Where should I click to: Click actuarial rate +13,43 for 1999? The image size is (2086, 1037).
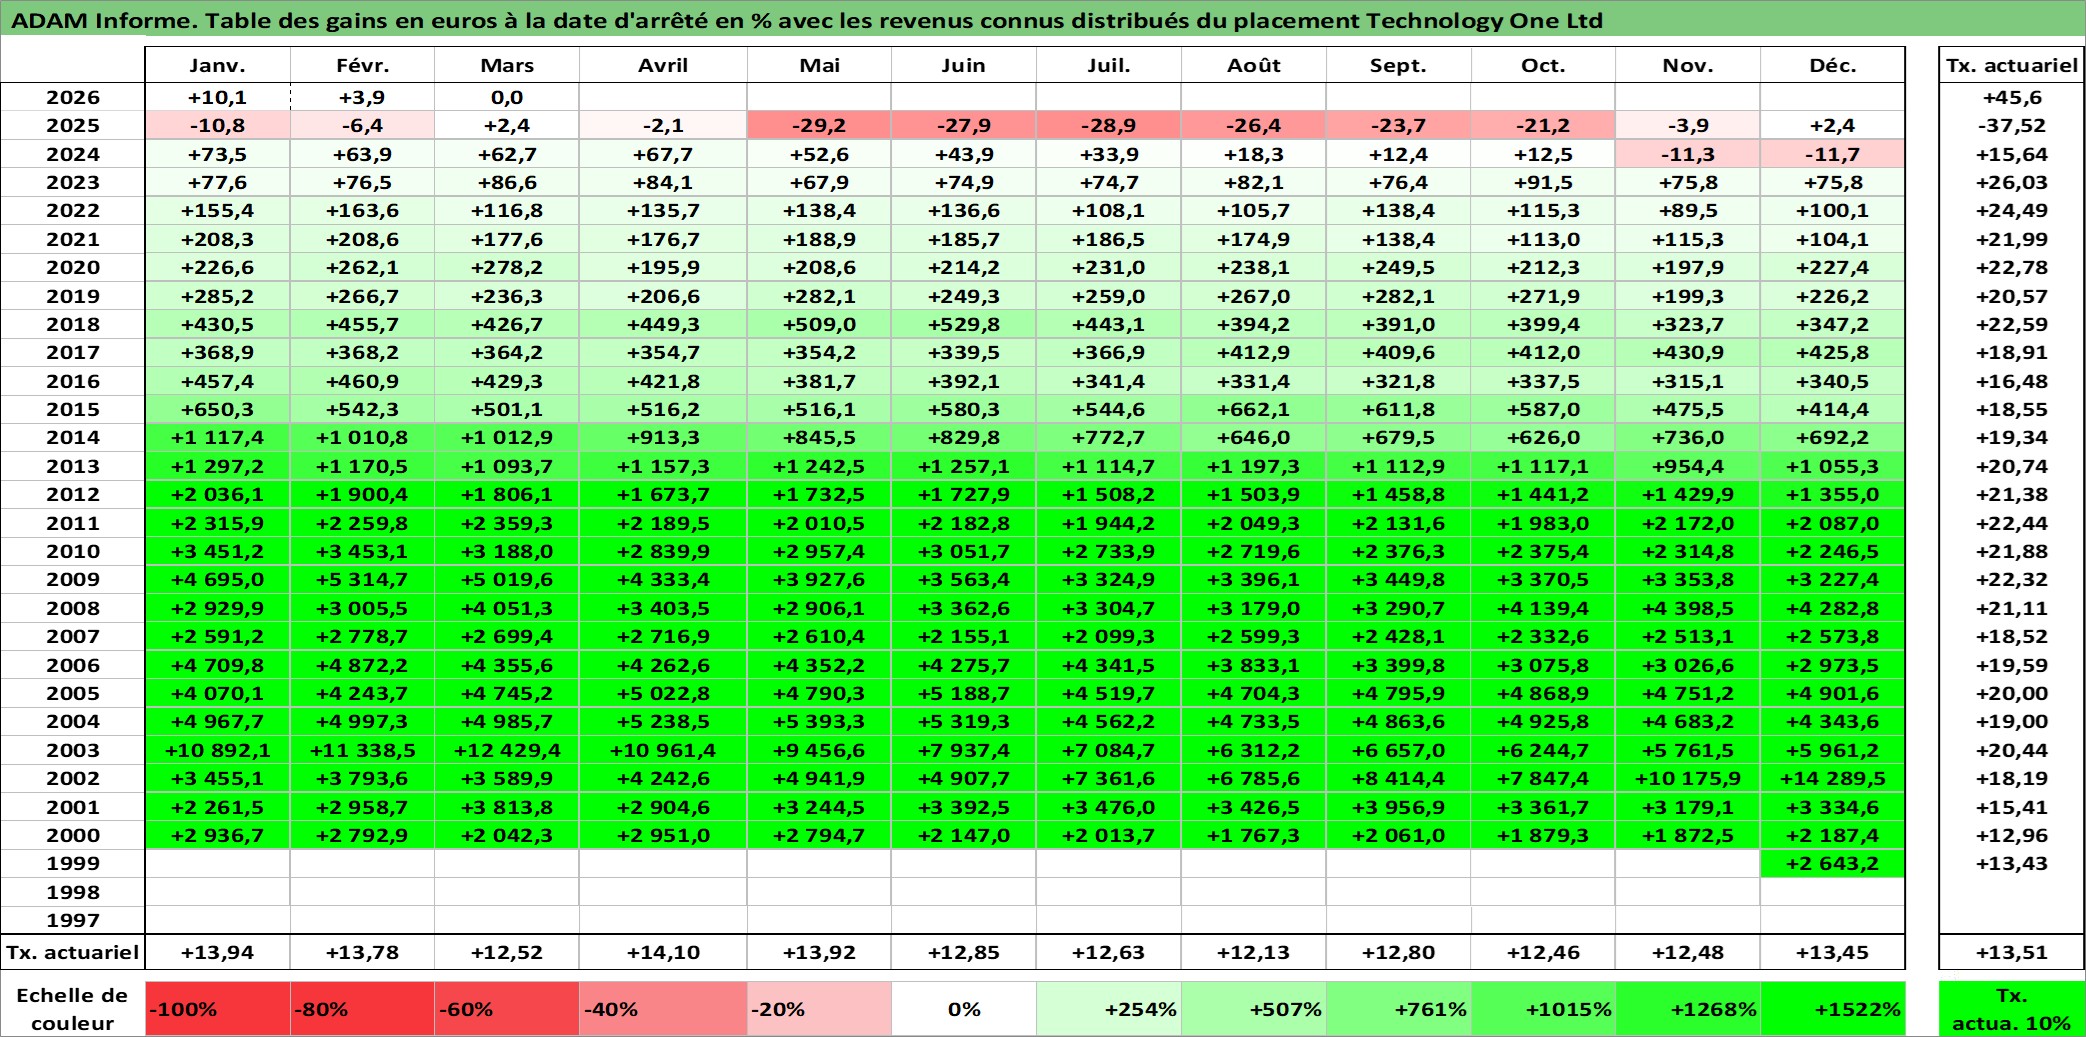pos(2011,863)
